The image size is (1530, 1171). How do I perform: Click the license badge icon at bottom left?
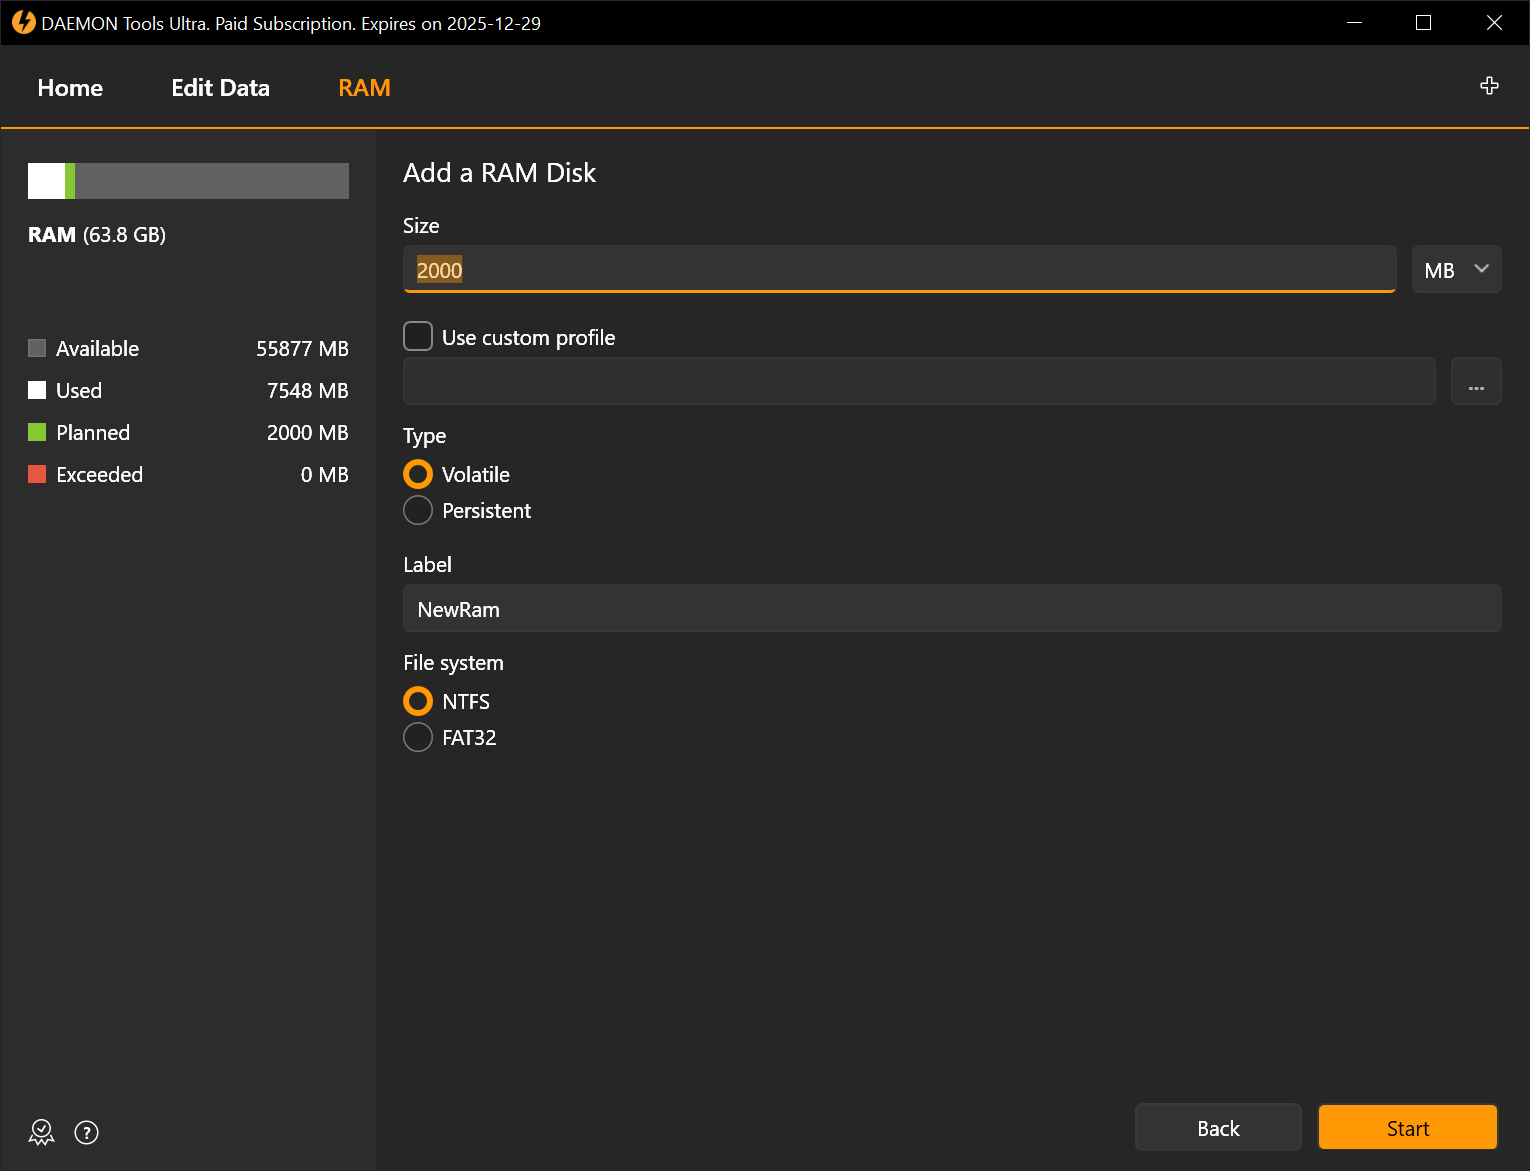click(41, 1132)
